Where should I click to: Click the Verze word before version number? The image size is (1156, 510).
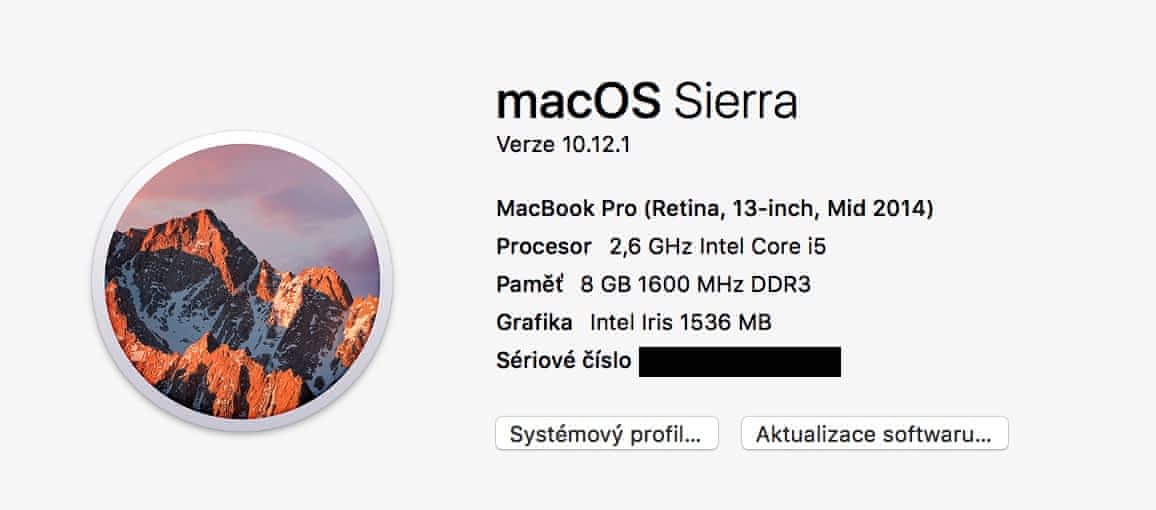(523, 145)
